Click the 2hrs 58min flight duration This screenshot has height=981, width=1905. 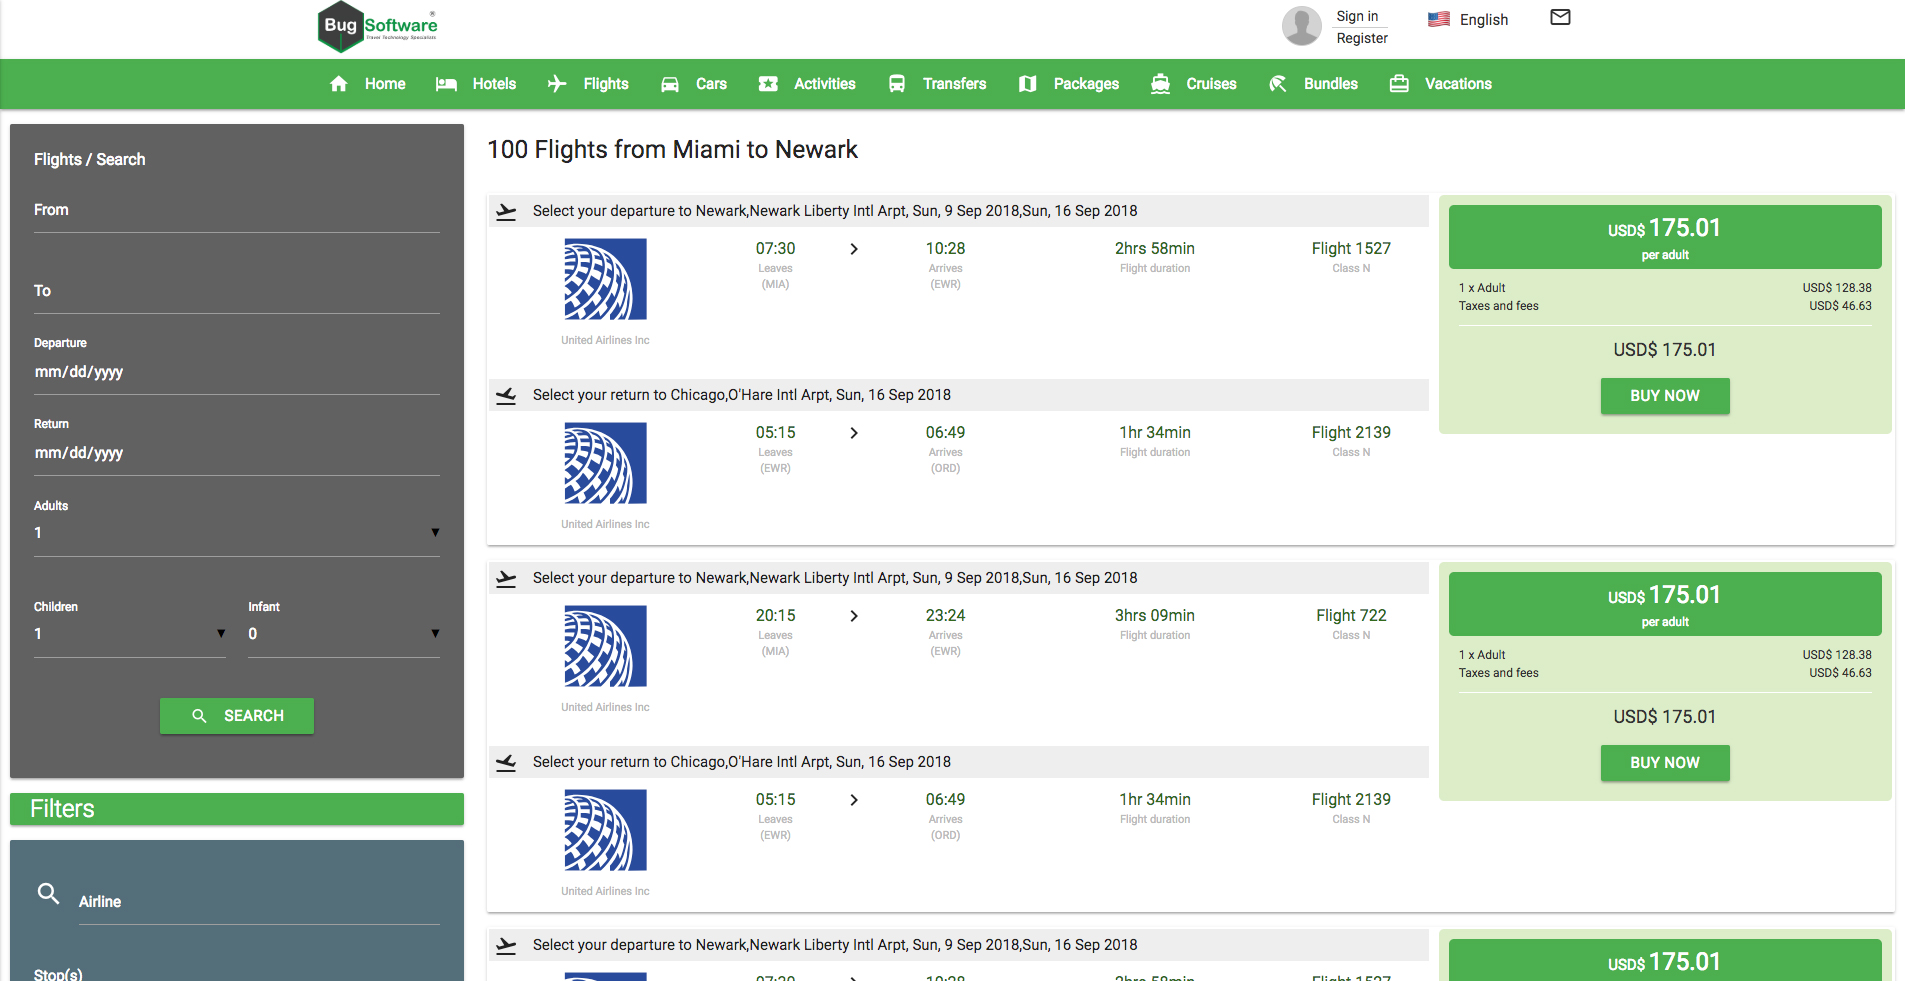1155,248
